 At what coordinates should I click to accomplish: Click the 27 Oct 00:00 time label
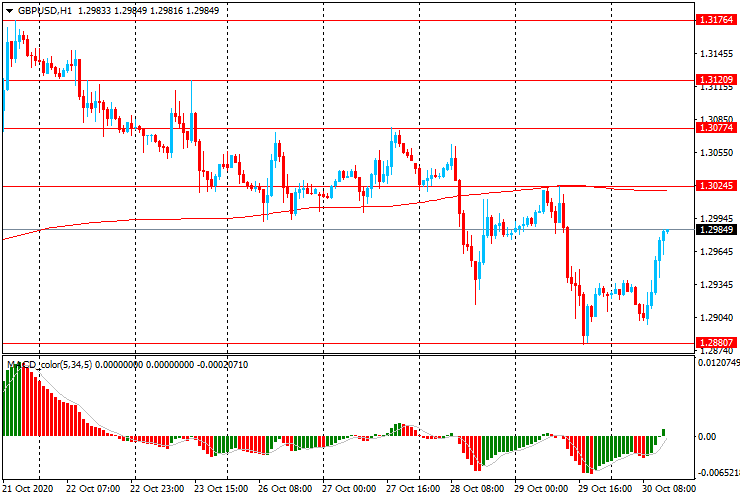point(349,488)
